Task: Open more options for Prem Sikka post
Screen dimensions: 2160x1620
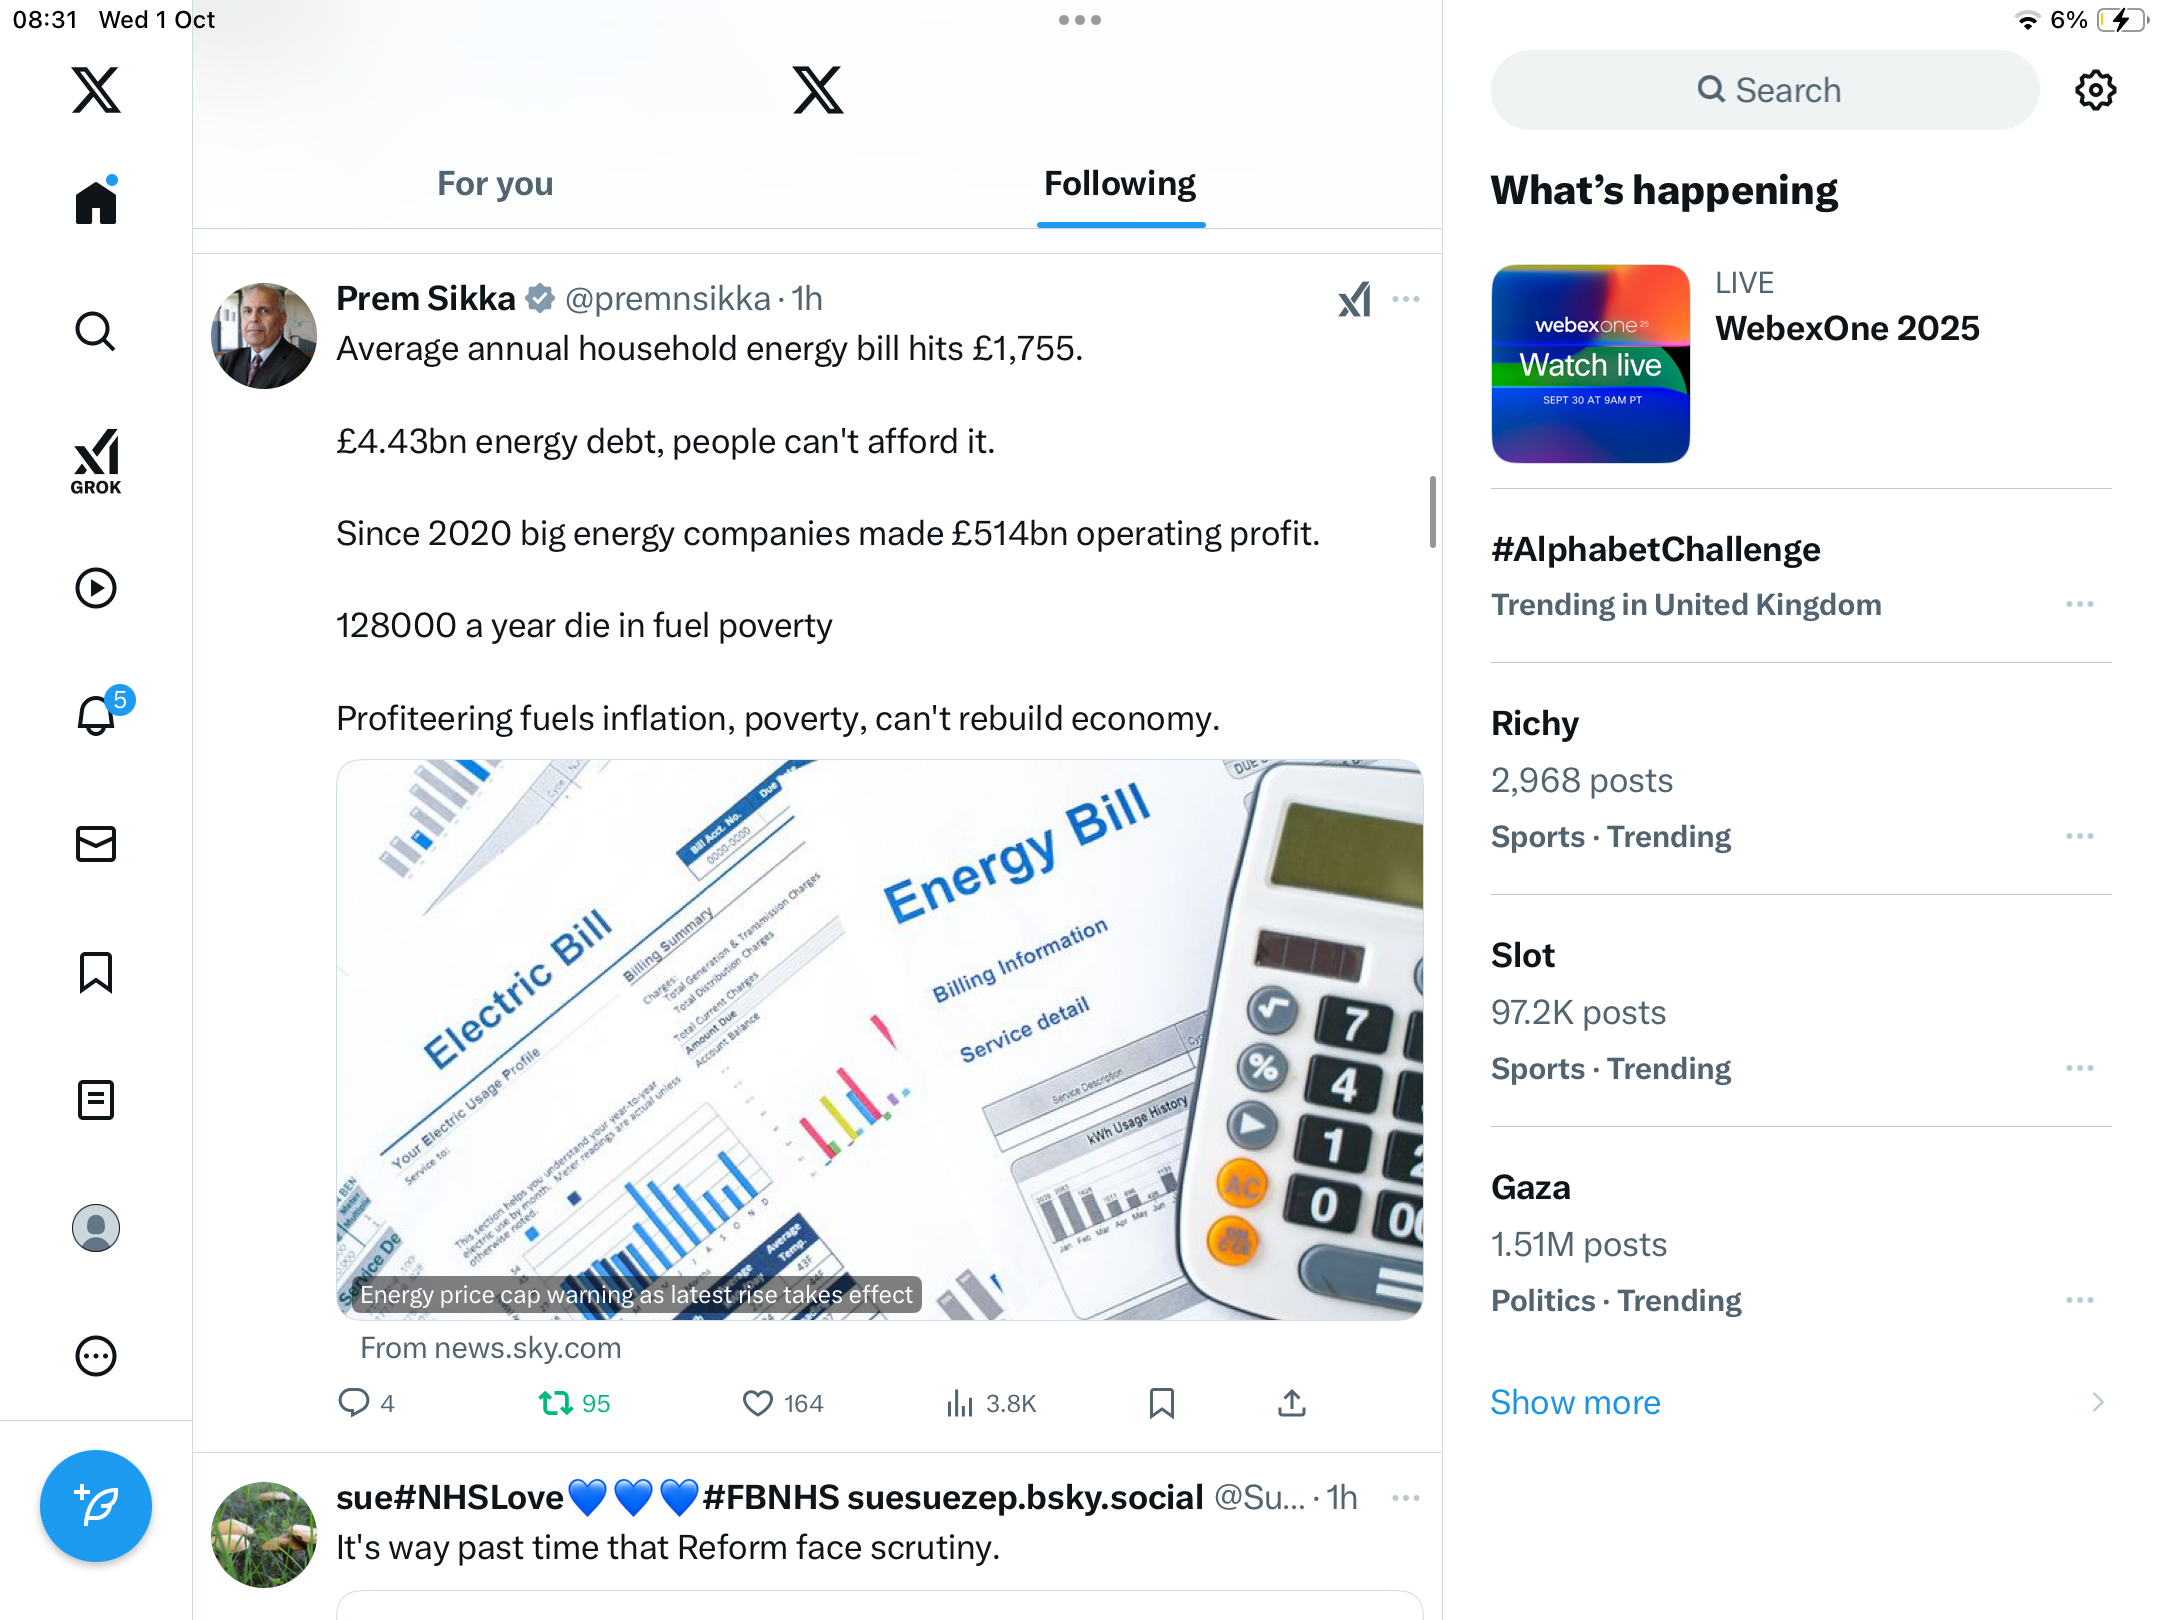Action: [x=1406, y=299]
